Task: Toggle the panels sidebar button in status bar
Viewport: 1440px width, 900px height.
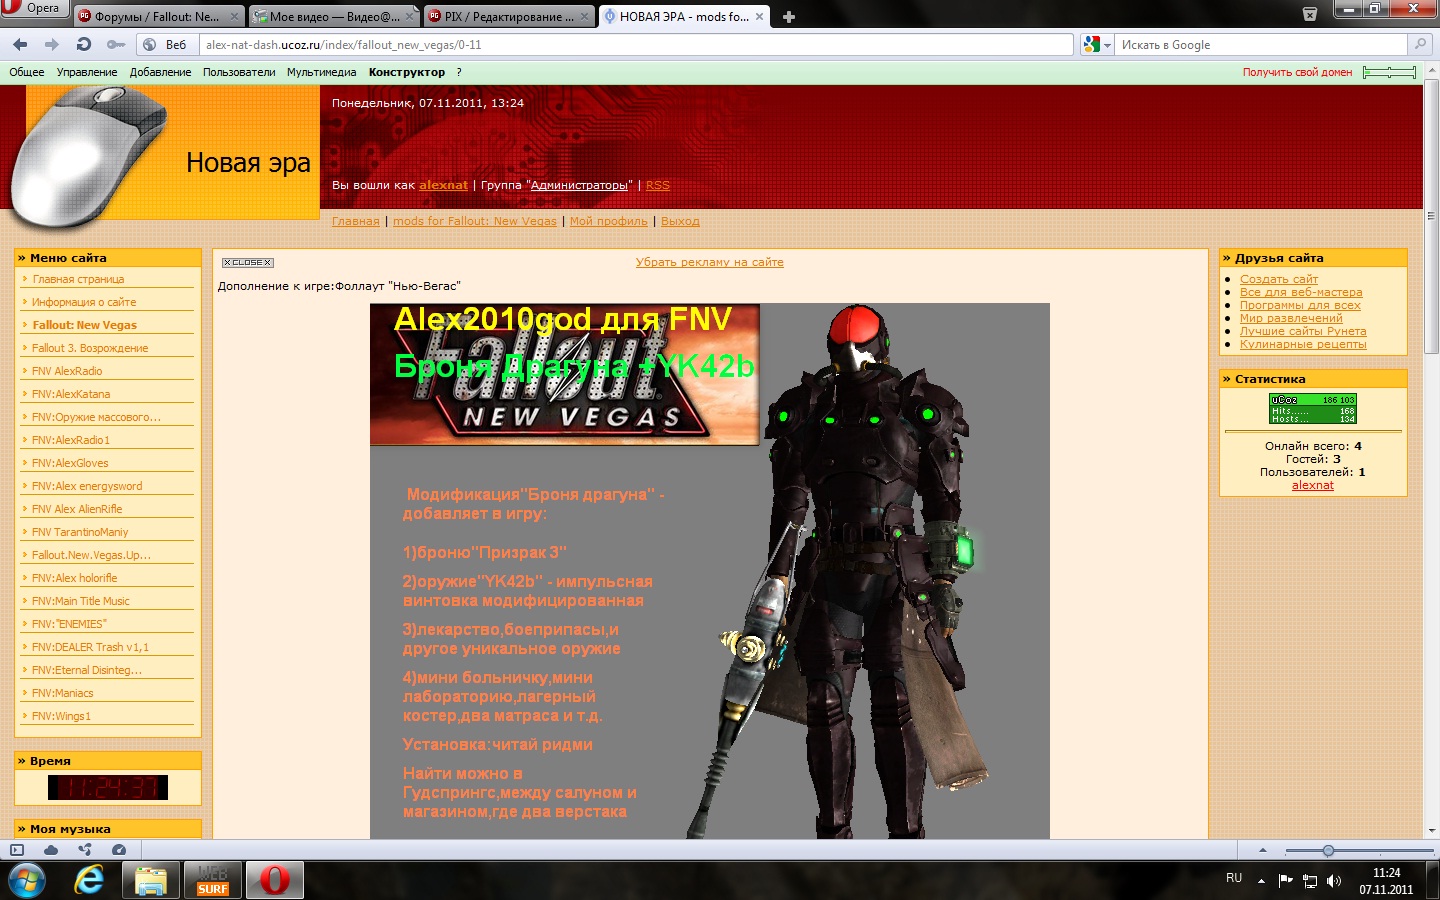Action: [x=17, y=850]
